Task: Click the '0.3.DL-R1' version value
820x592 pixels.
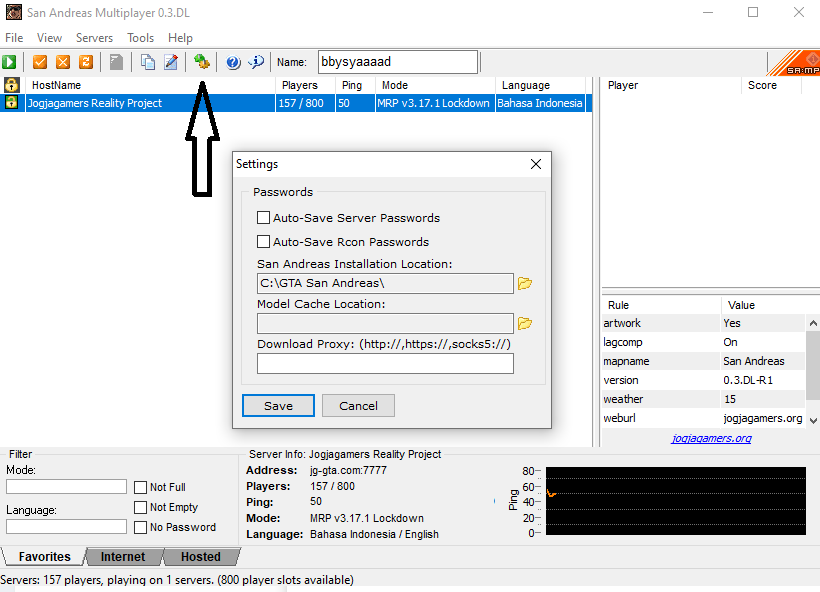Action: coord(748,380)
